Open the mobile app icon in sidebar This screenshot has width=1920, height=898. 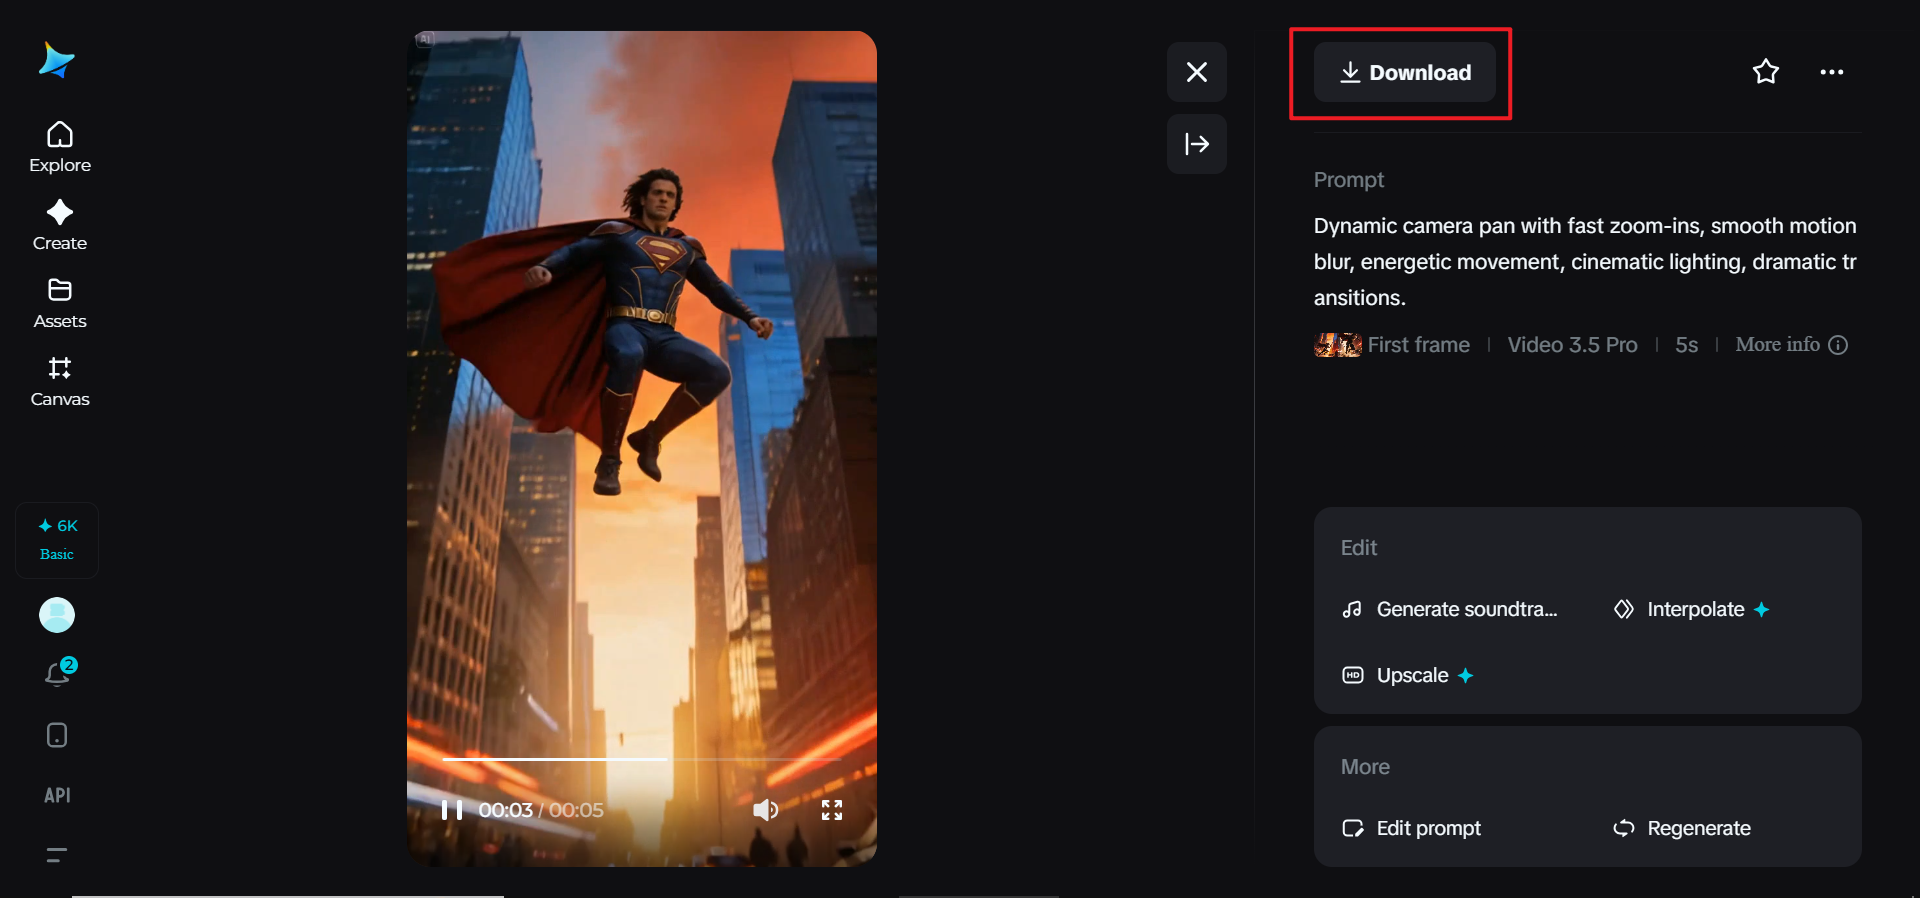tap(57, 735)
